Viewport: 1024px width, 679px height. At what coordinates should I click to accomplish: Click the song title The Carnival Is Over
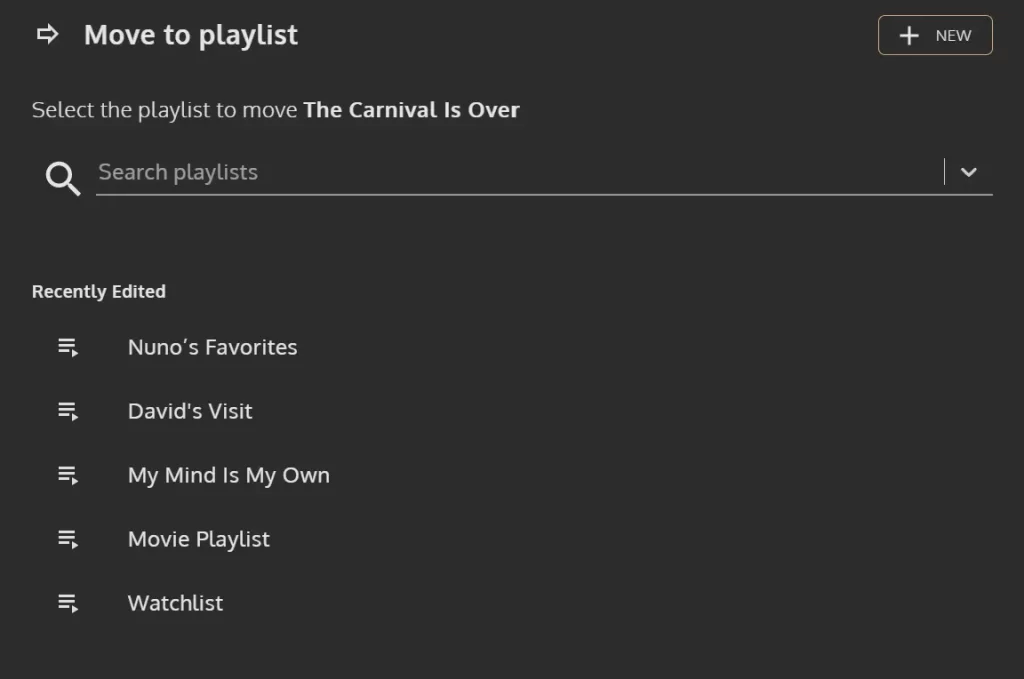coord(411,110)
